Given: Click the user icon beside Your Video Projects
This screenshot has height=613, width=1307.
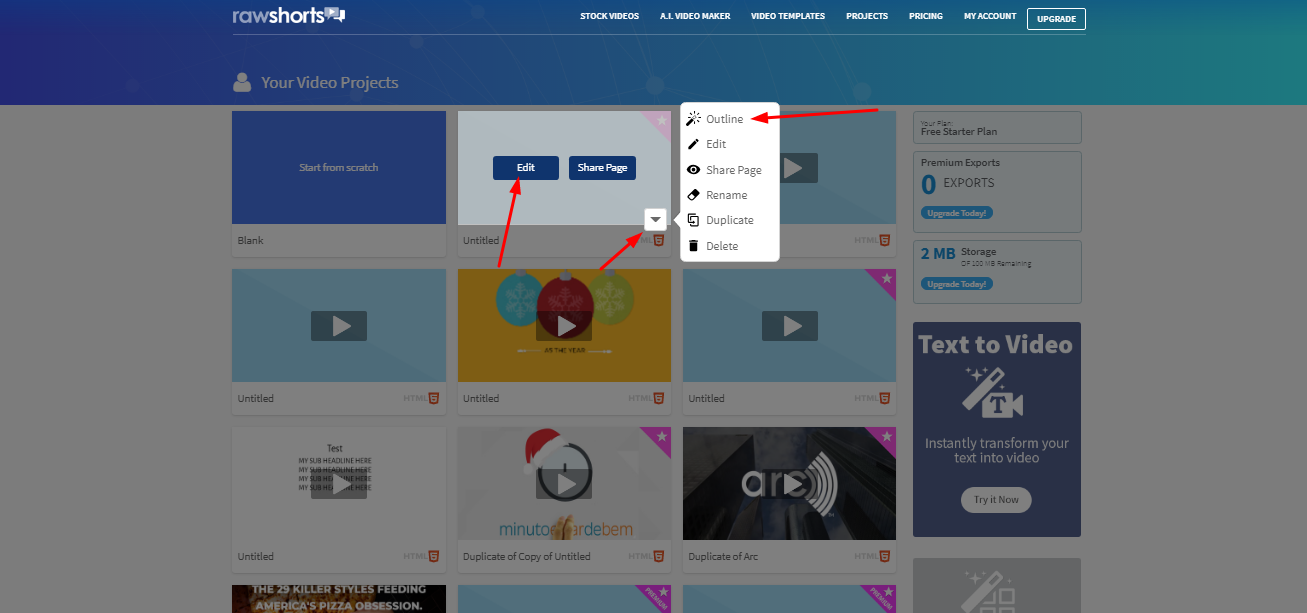Looking at the screenshot, I should coord(242,82).
